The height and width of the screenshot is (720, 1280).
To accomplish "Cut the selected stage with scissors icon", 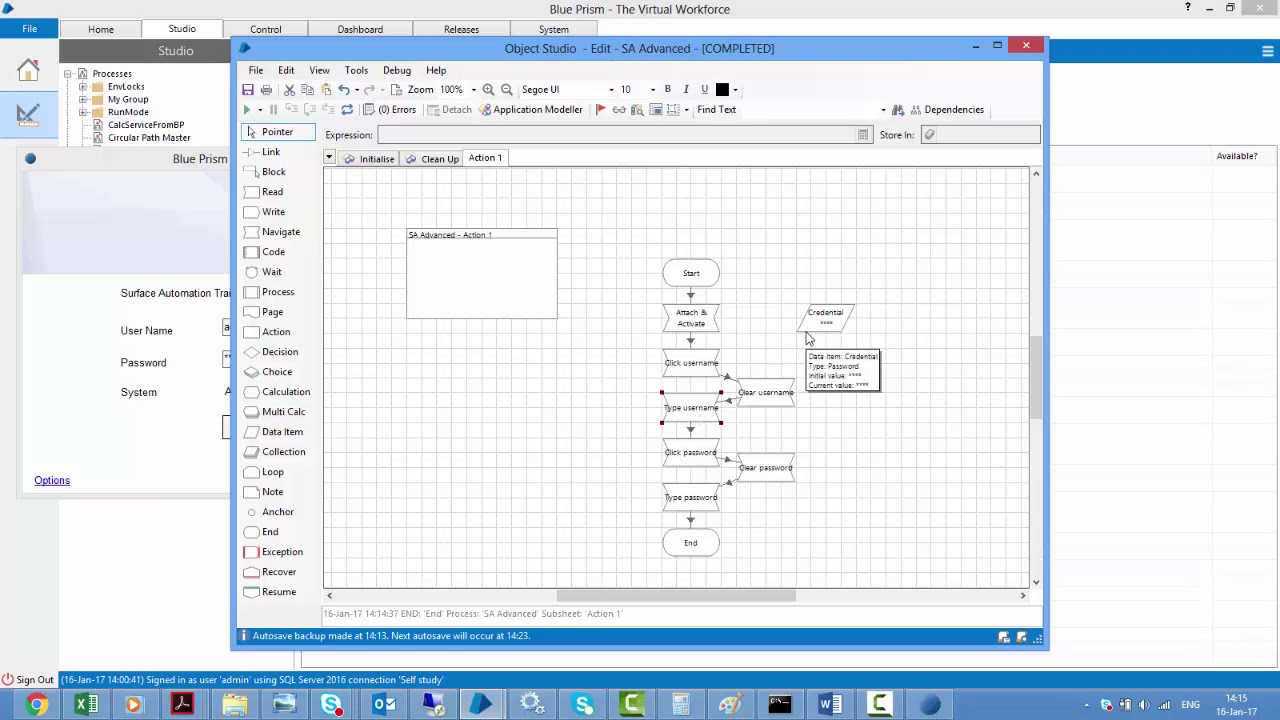I will coord(289,90).
